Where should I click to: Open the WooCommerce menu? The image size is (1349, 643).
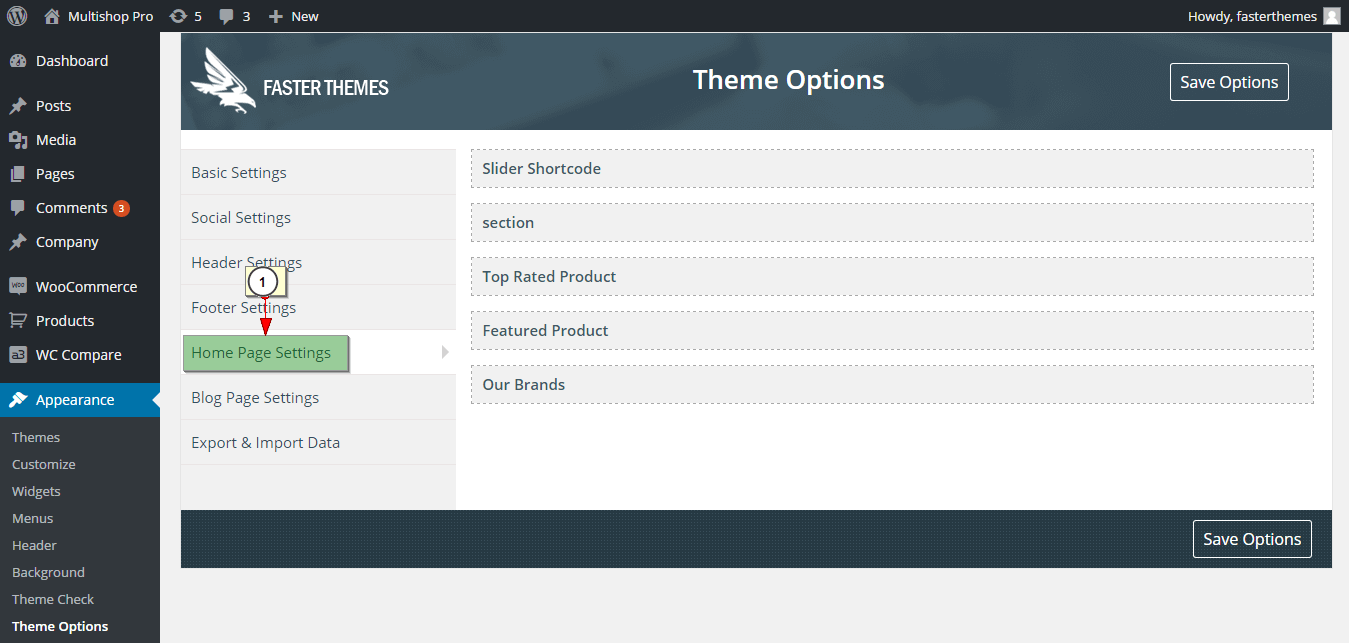[x=80, y=287]
